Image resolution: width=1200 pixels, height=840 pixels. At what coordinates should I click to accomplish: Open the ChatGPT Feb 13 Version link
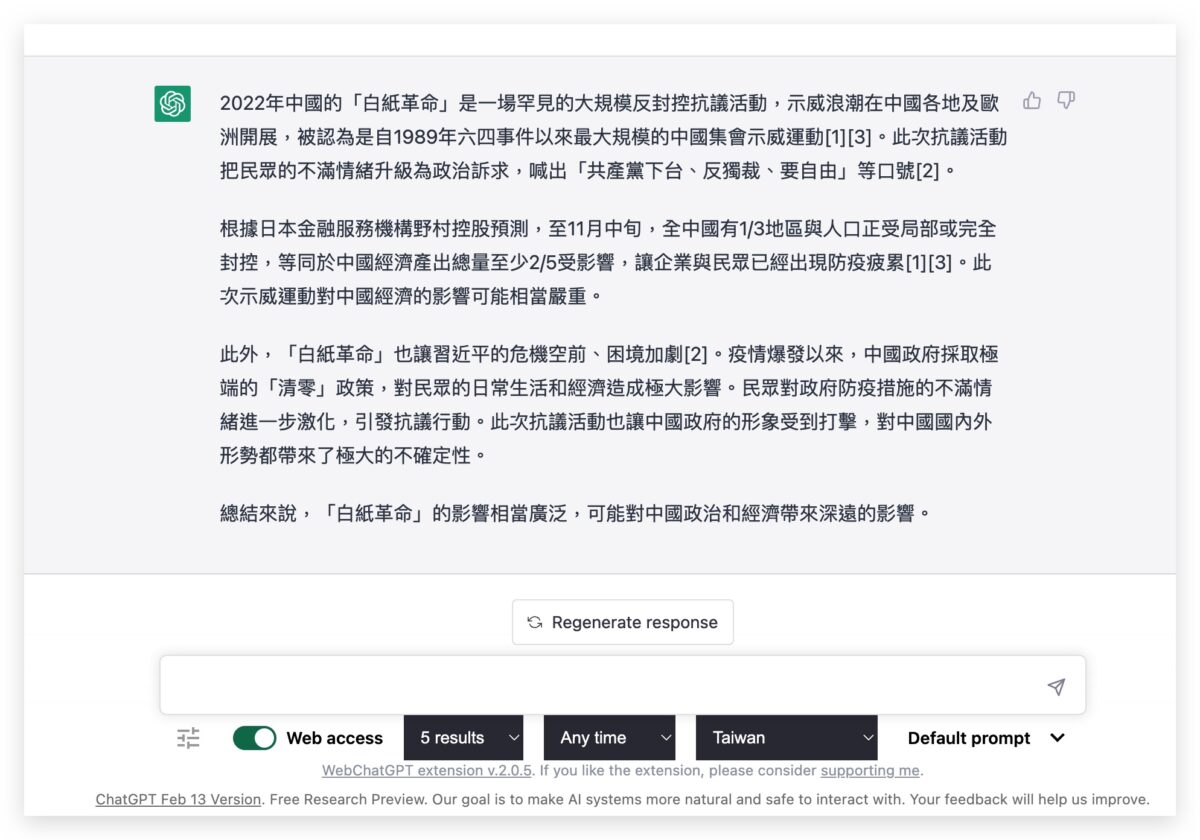point(179,799)
